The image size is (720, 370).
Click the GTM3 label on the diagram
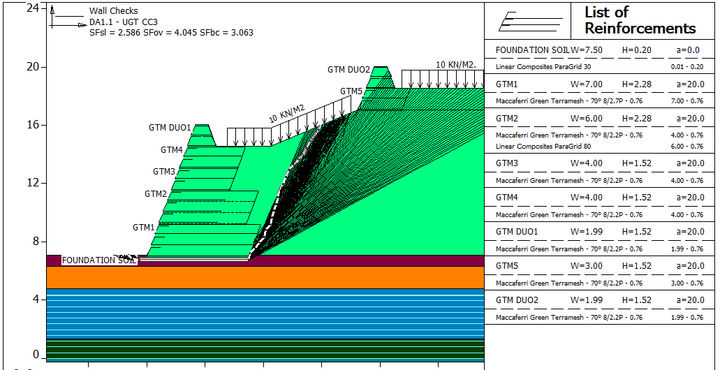coord(164,172)
